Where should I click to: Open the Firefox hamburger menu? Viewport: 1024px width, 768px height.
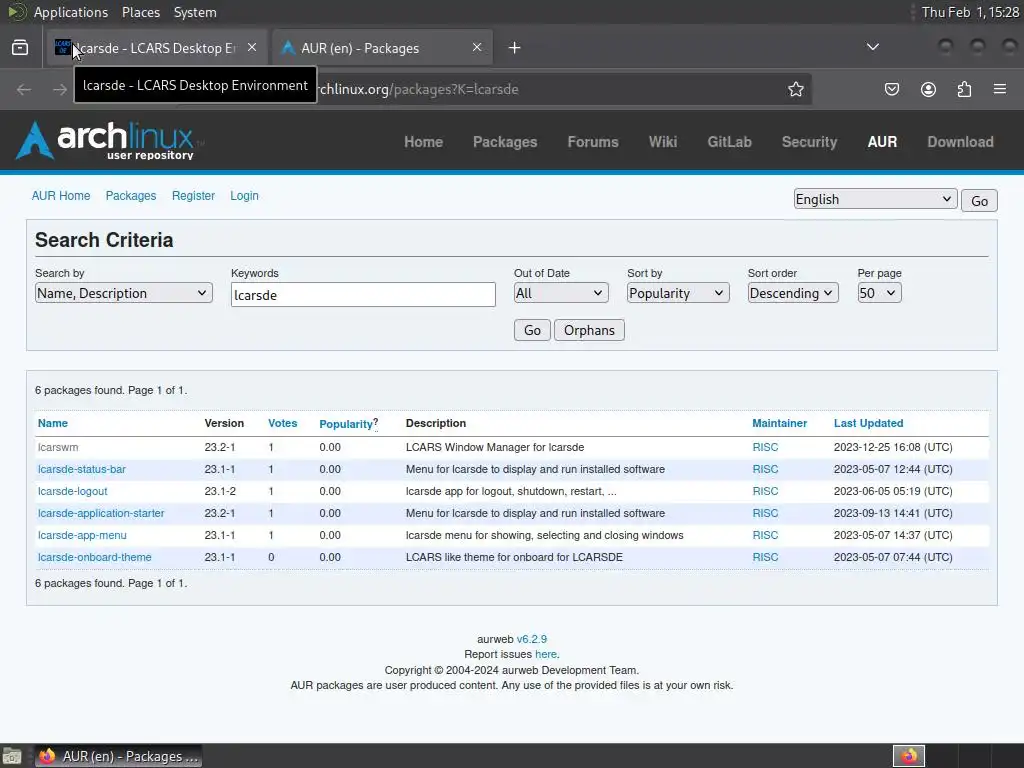[x=1000, y=89]
